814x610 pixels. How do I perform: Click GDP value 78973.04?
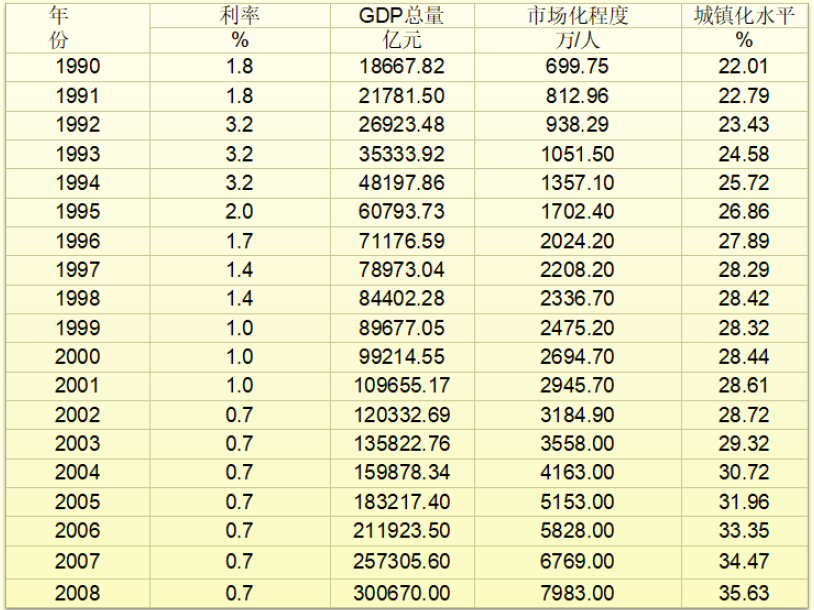[x=402, y=269]
